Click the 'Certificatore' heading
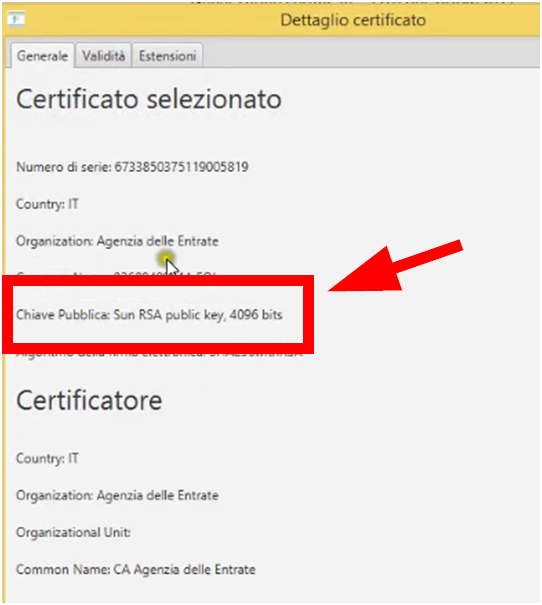 89,400
